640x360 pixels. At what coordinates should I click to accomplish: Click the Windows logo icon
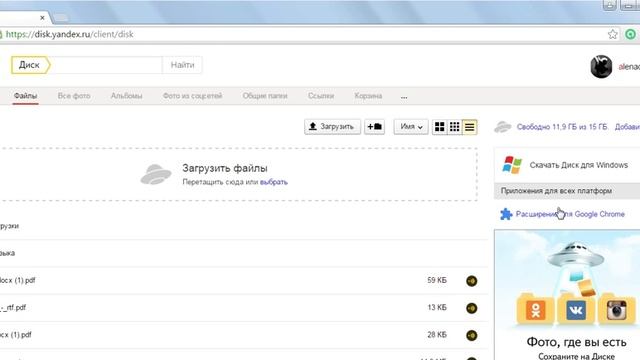[x=512, y=165]
